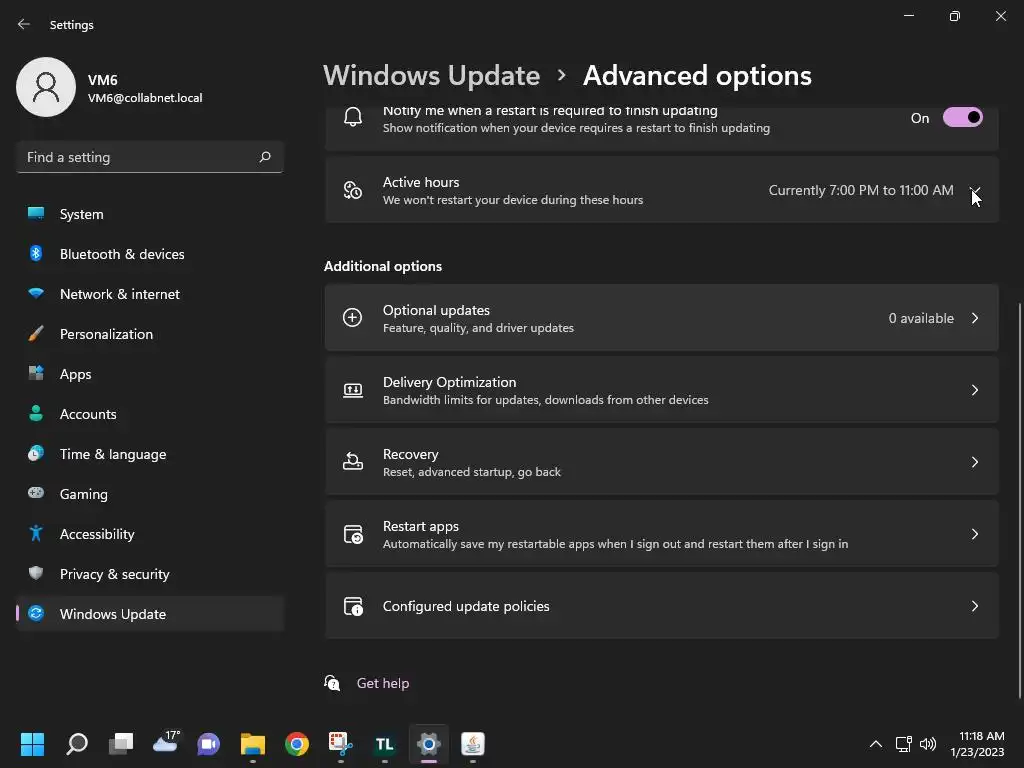This screenshot has width=1024, height=768.
Task: Open the TL app on taskbar
Action: pyautogui.click(x=385, y=744)
